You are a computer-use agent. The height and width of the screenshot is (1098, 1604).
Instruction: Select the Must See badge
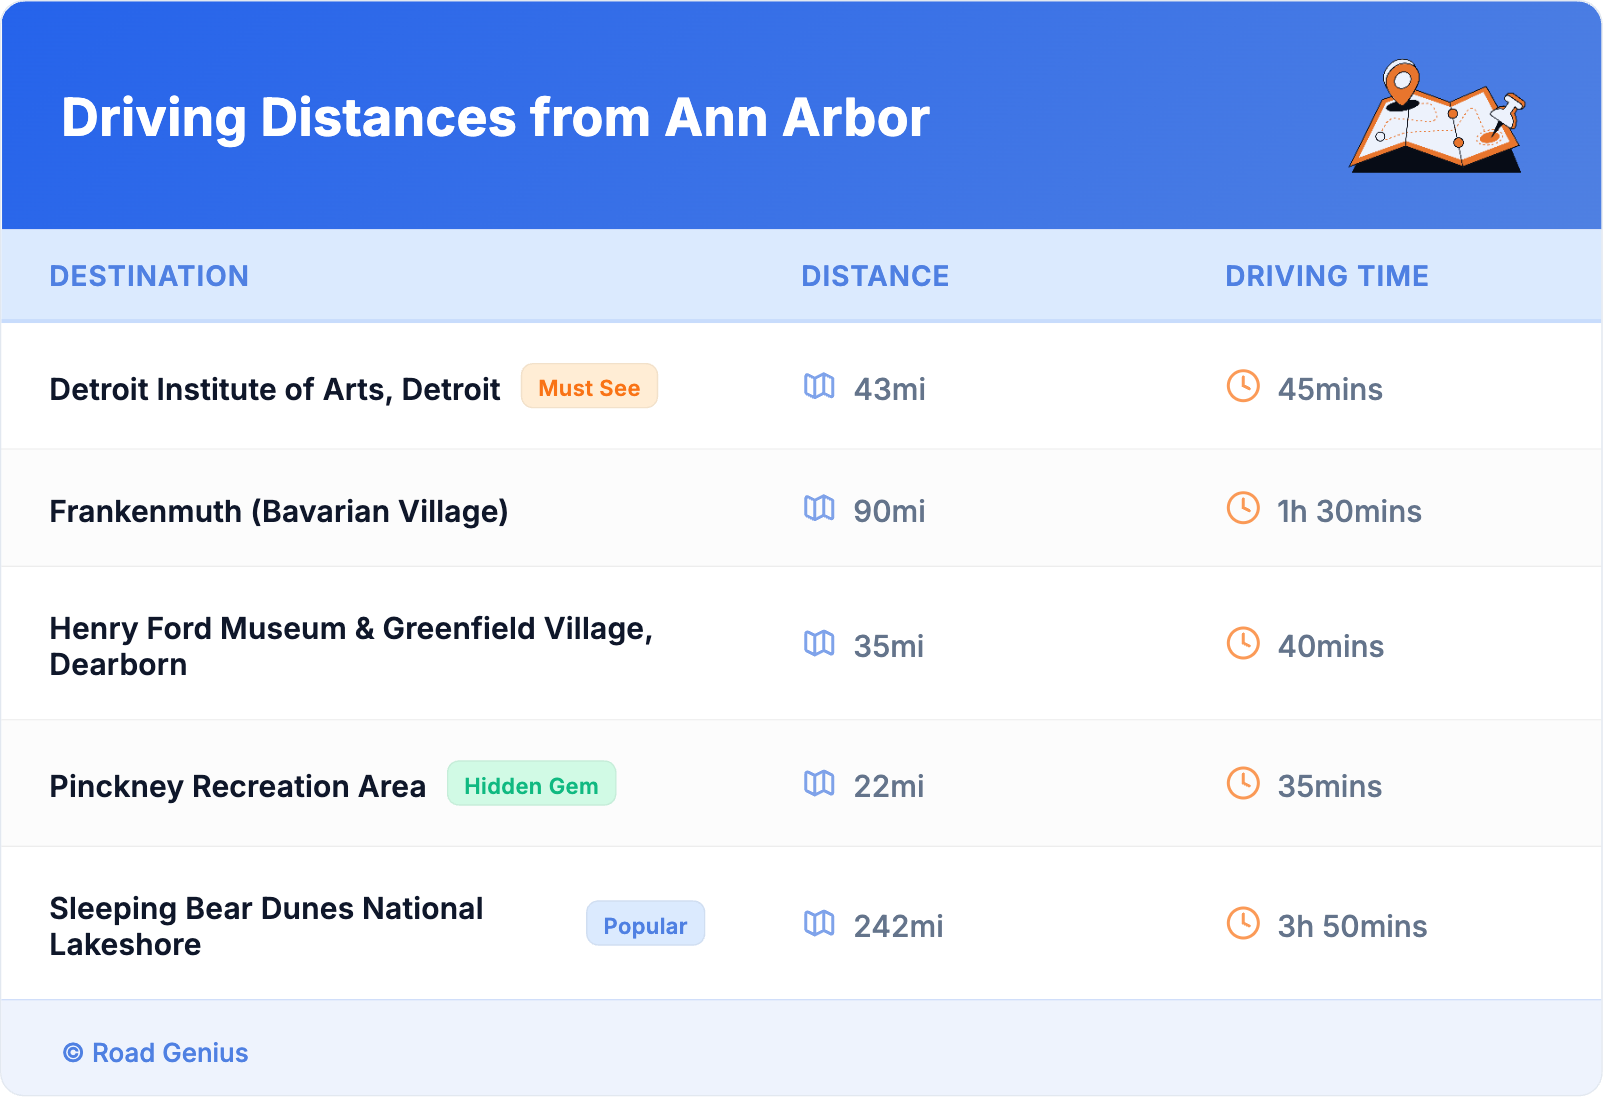coord(589,388)
